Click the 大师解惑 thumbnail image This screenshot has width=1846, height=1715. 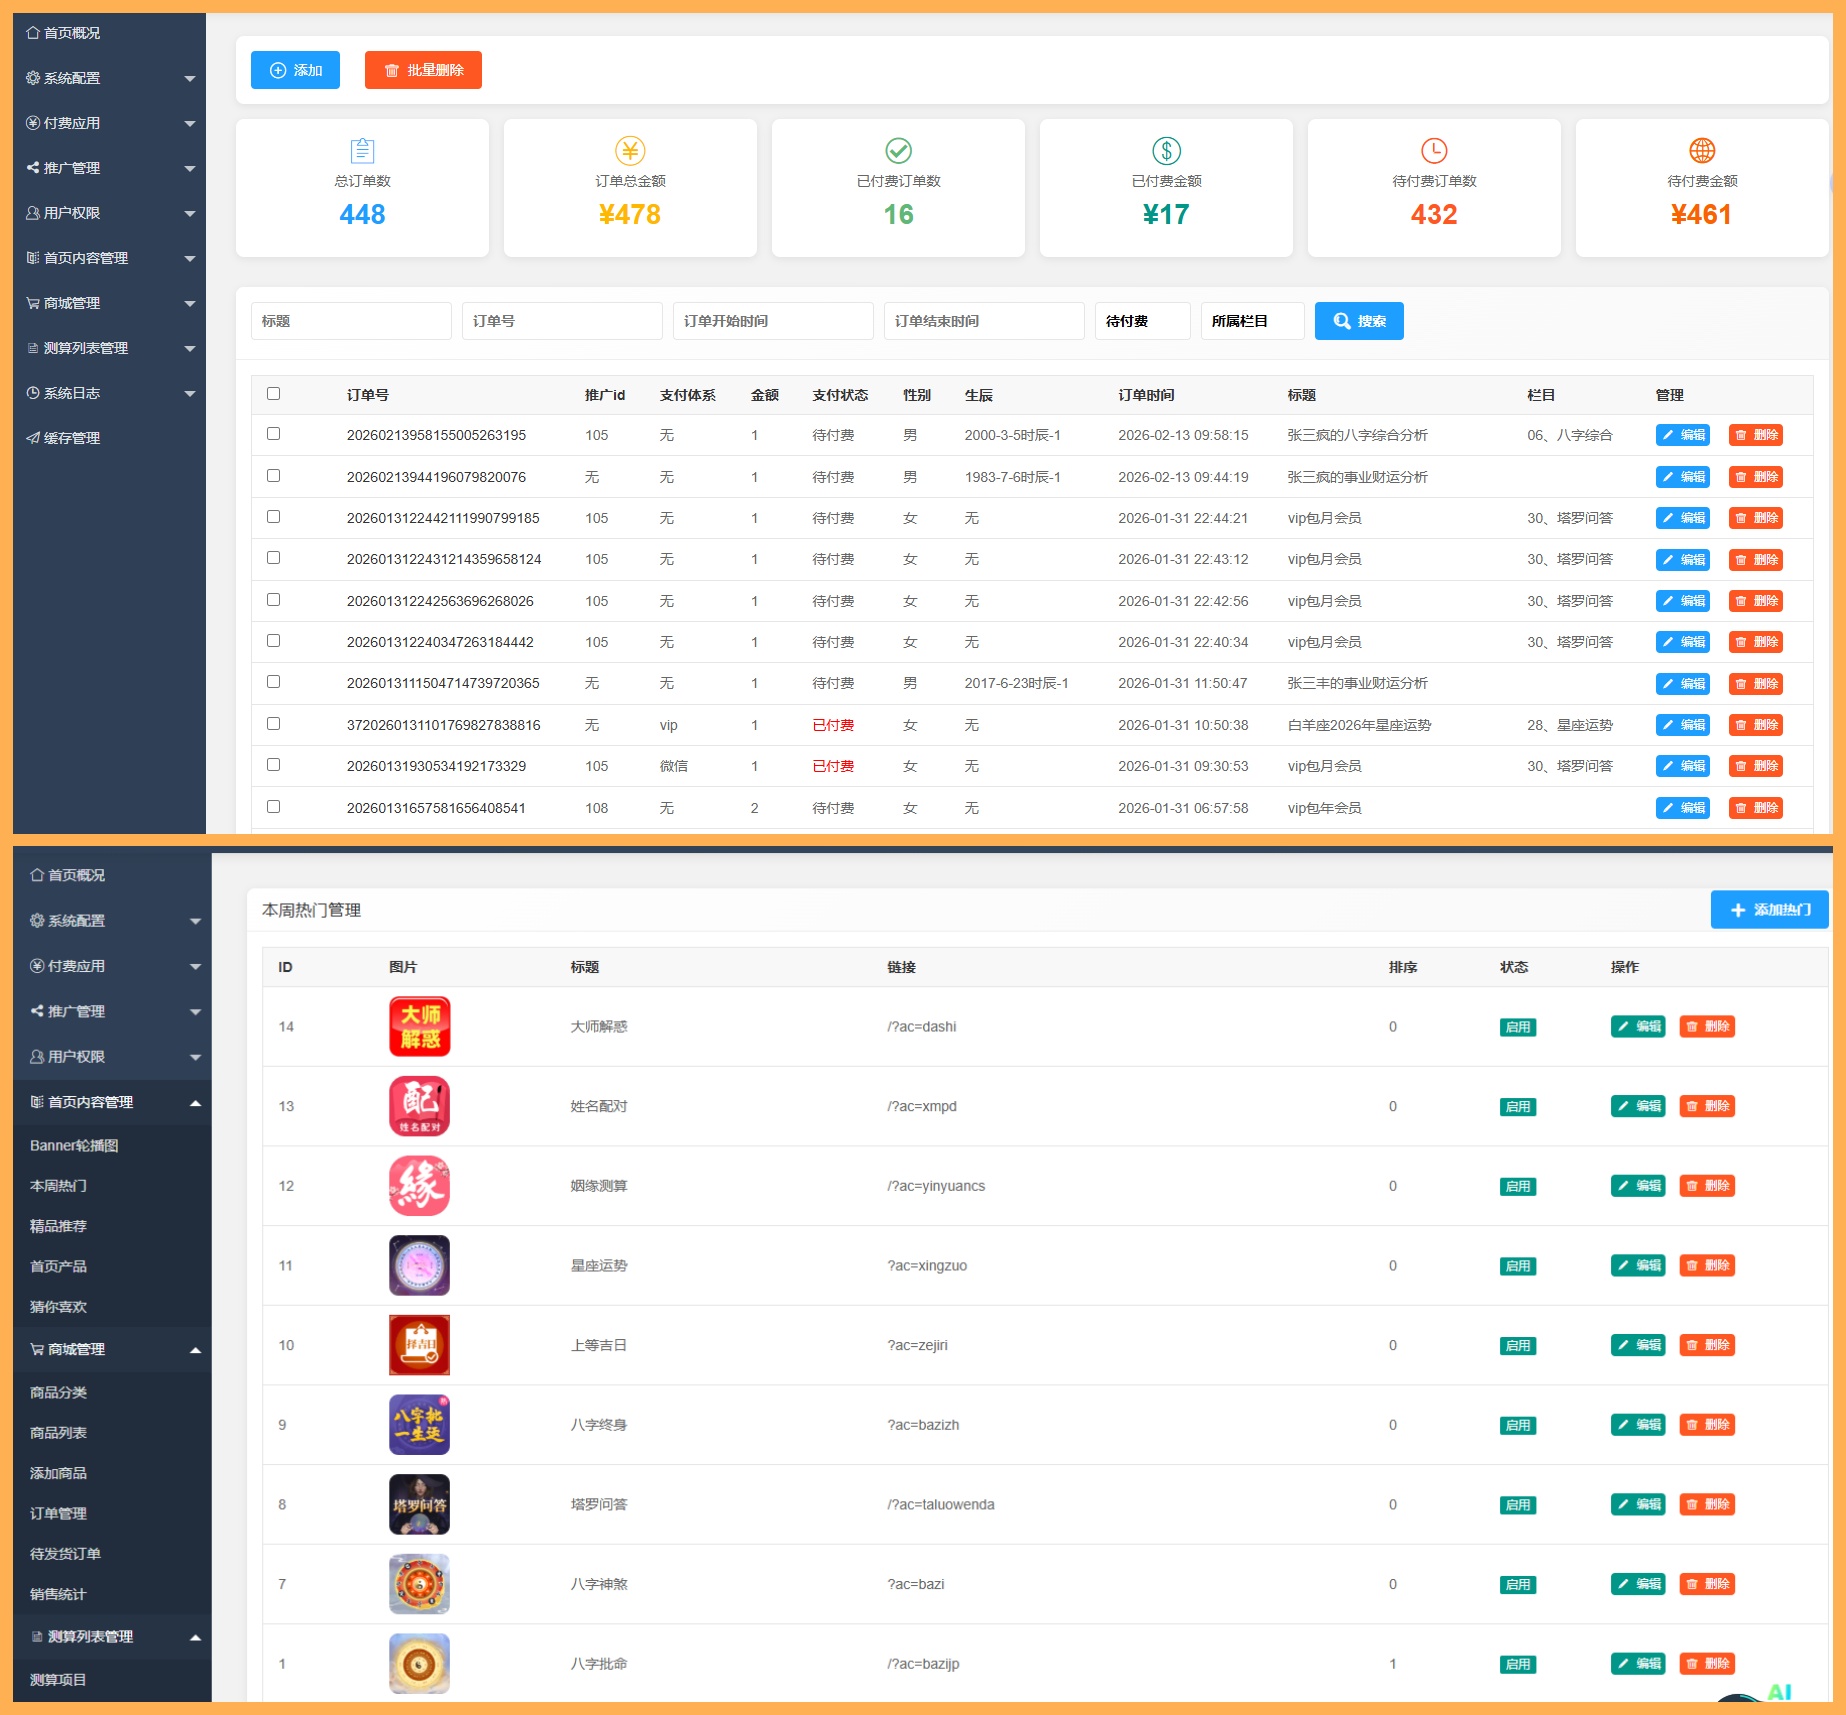[419, 1027]
